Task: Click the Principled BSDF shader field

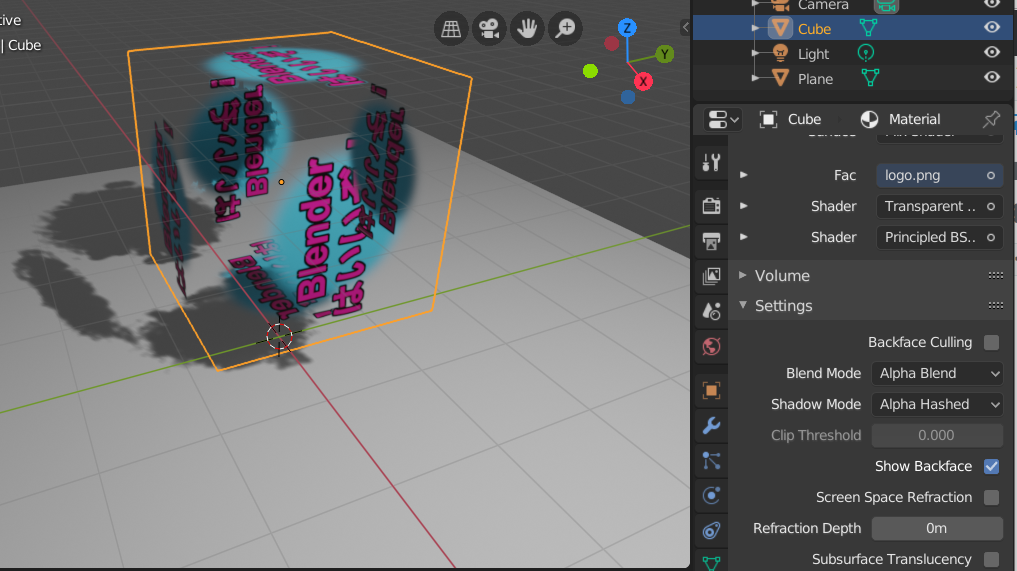Action: coord(939,237)
